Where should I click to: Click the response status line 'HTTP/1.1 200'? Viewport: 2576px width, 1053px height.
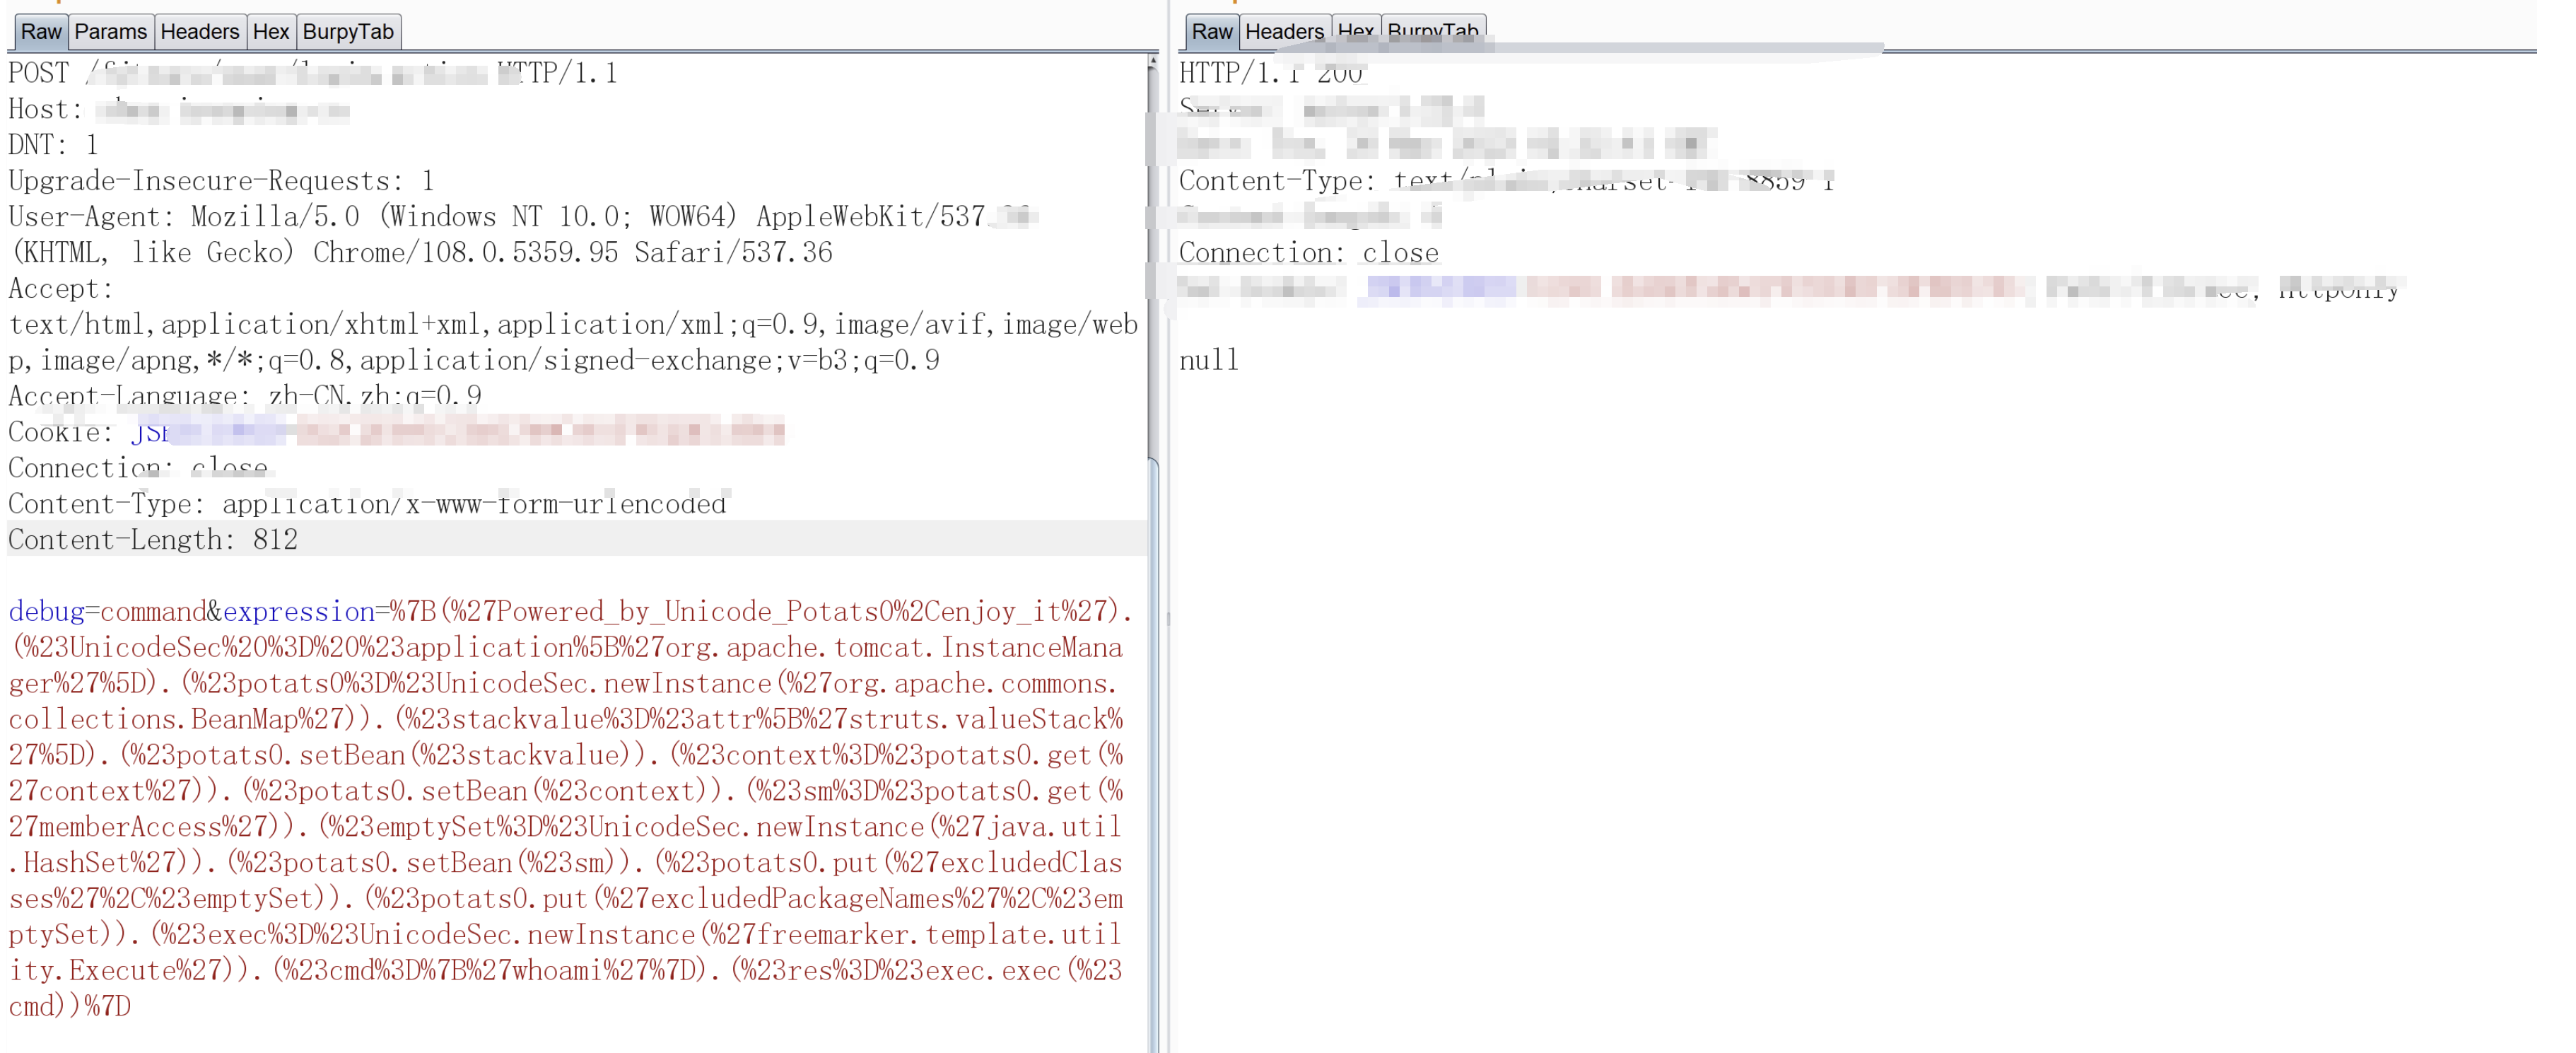1270,73
